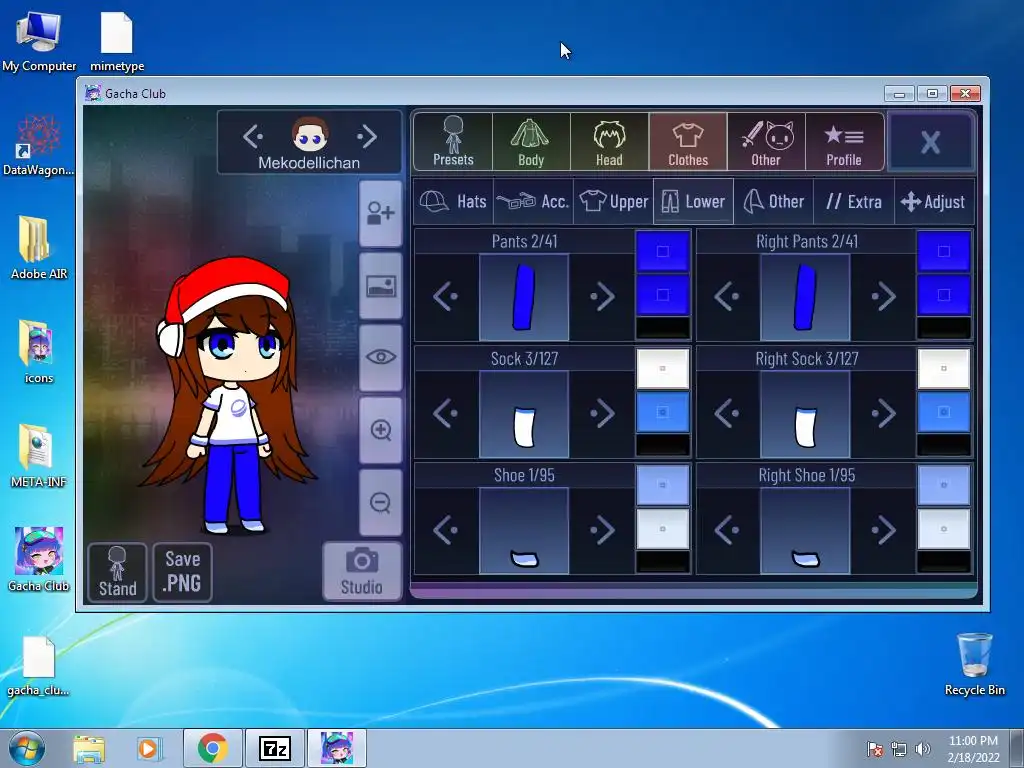Go to previous Shoe 1/95 style
The width and height of the screenshot is (1024, 768).
(446, 530)
